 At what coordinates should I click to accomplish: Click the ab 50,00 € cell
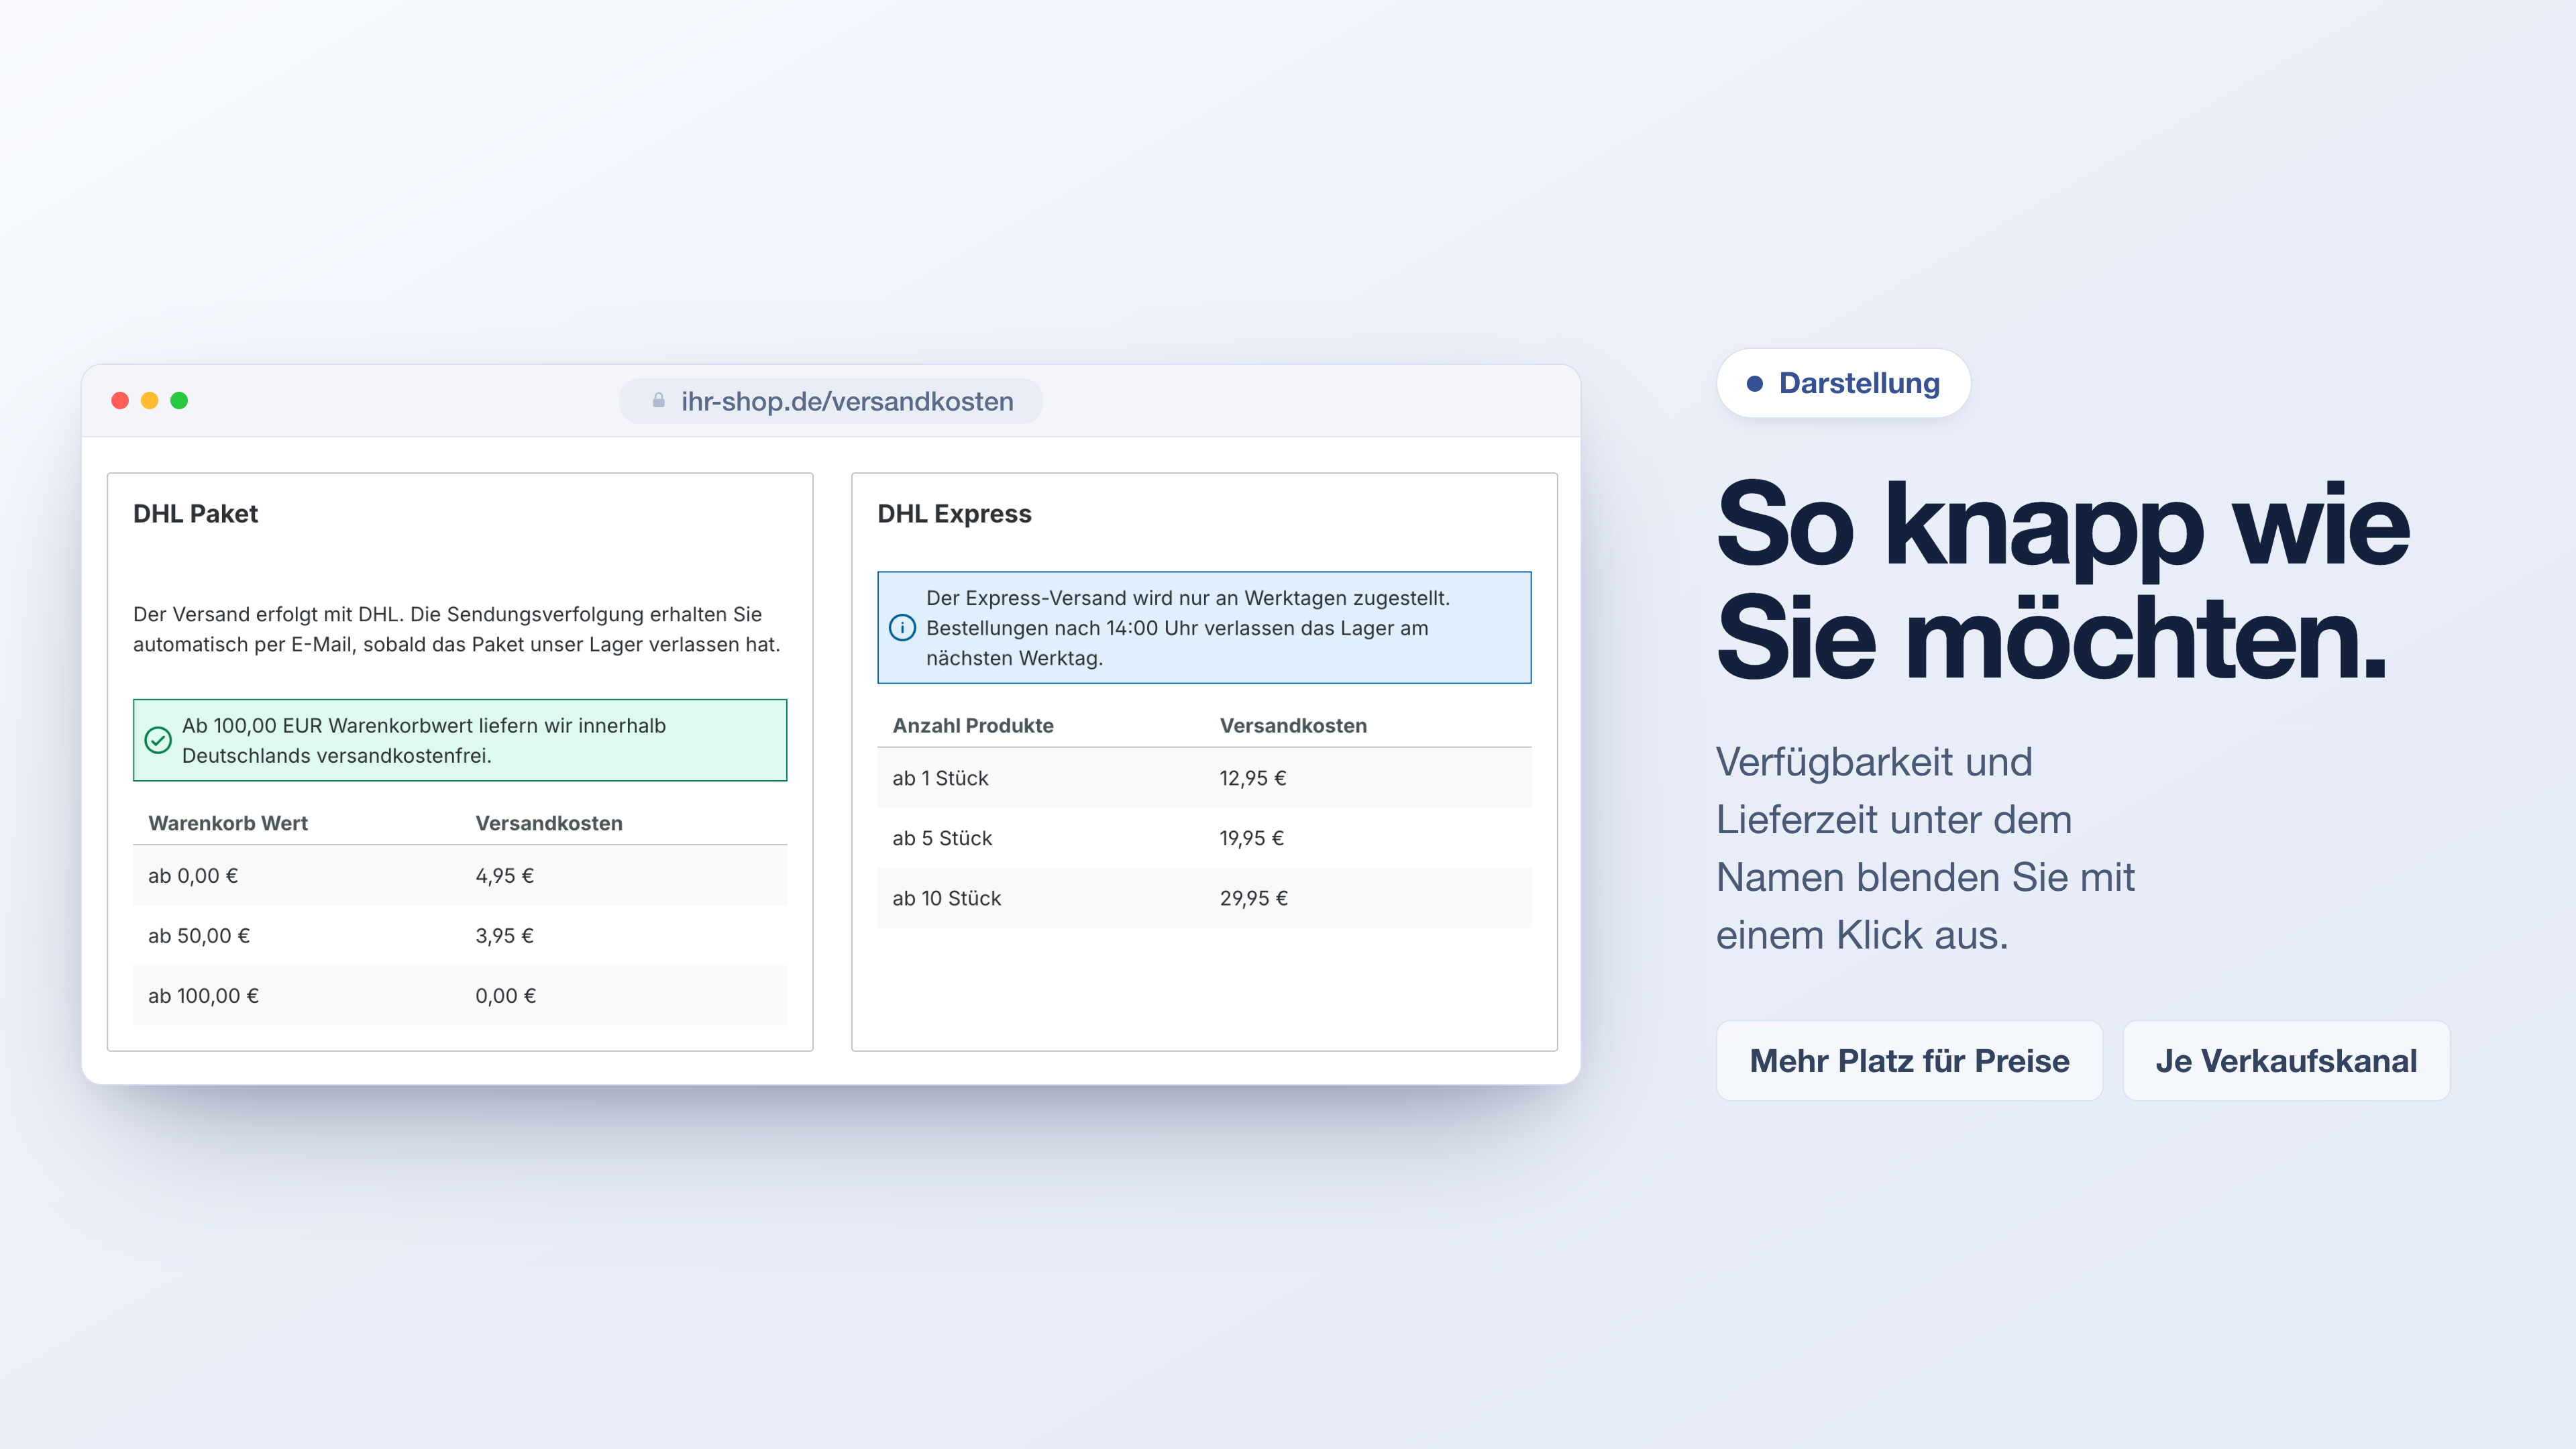[x=199, y=936]
